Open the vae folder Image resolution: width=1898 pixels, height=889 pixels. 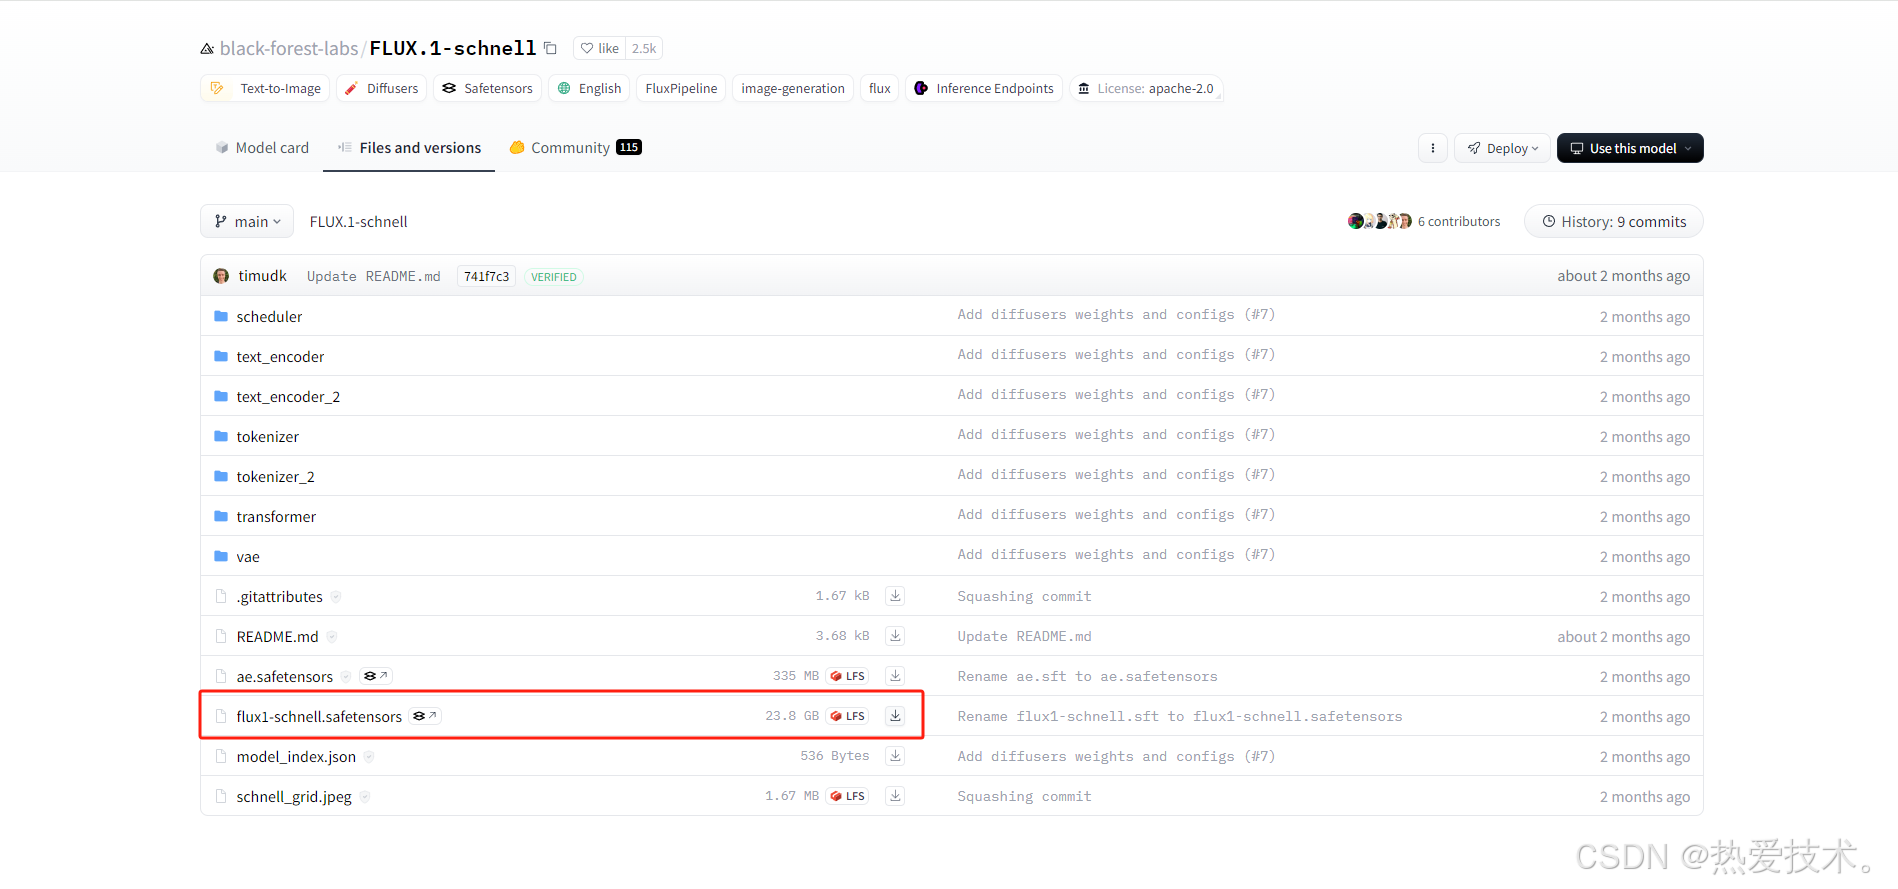point(248,556)
